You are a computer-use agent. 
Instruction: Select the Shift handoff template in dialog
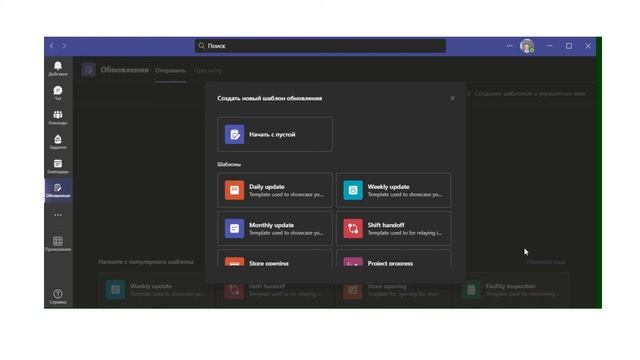coord(393,229)
